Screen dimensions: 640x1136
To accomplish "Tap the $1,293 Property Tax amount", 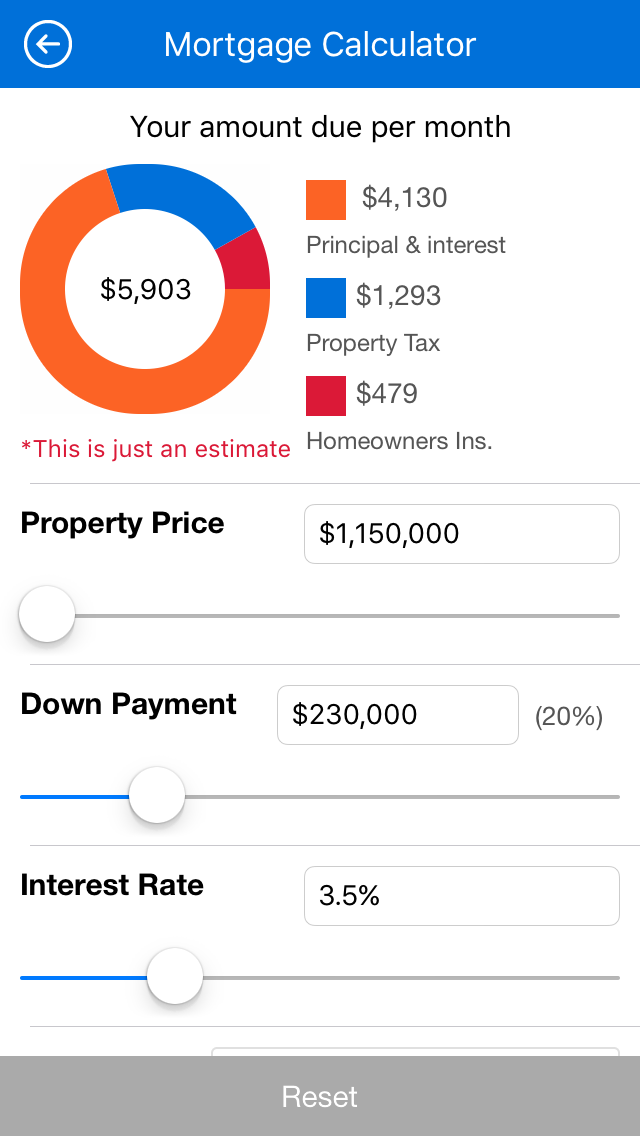I will click(x=398, y=296).
